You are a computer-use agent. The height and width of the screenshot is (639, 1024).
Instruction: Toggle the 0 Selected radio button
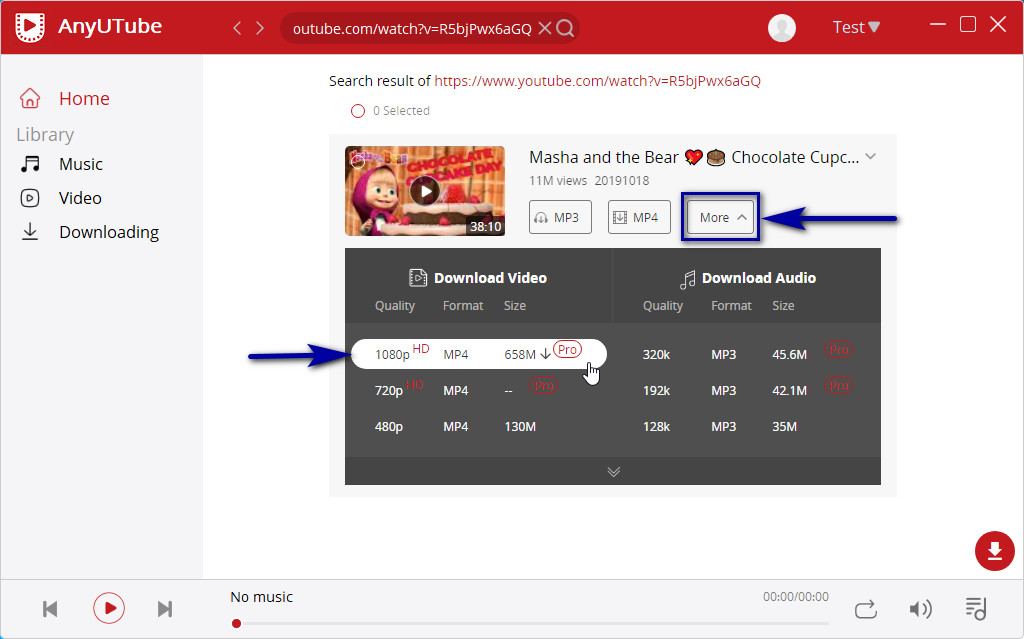point(358,111)
